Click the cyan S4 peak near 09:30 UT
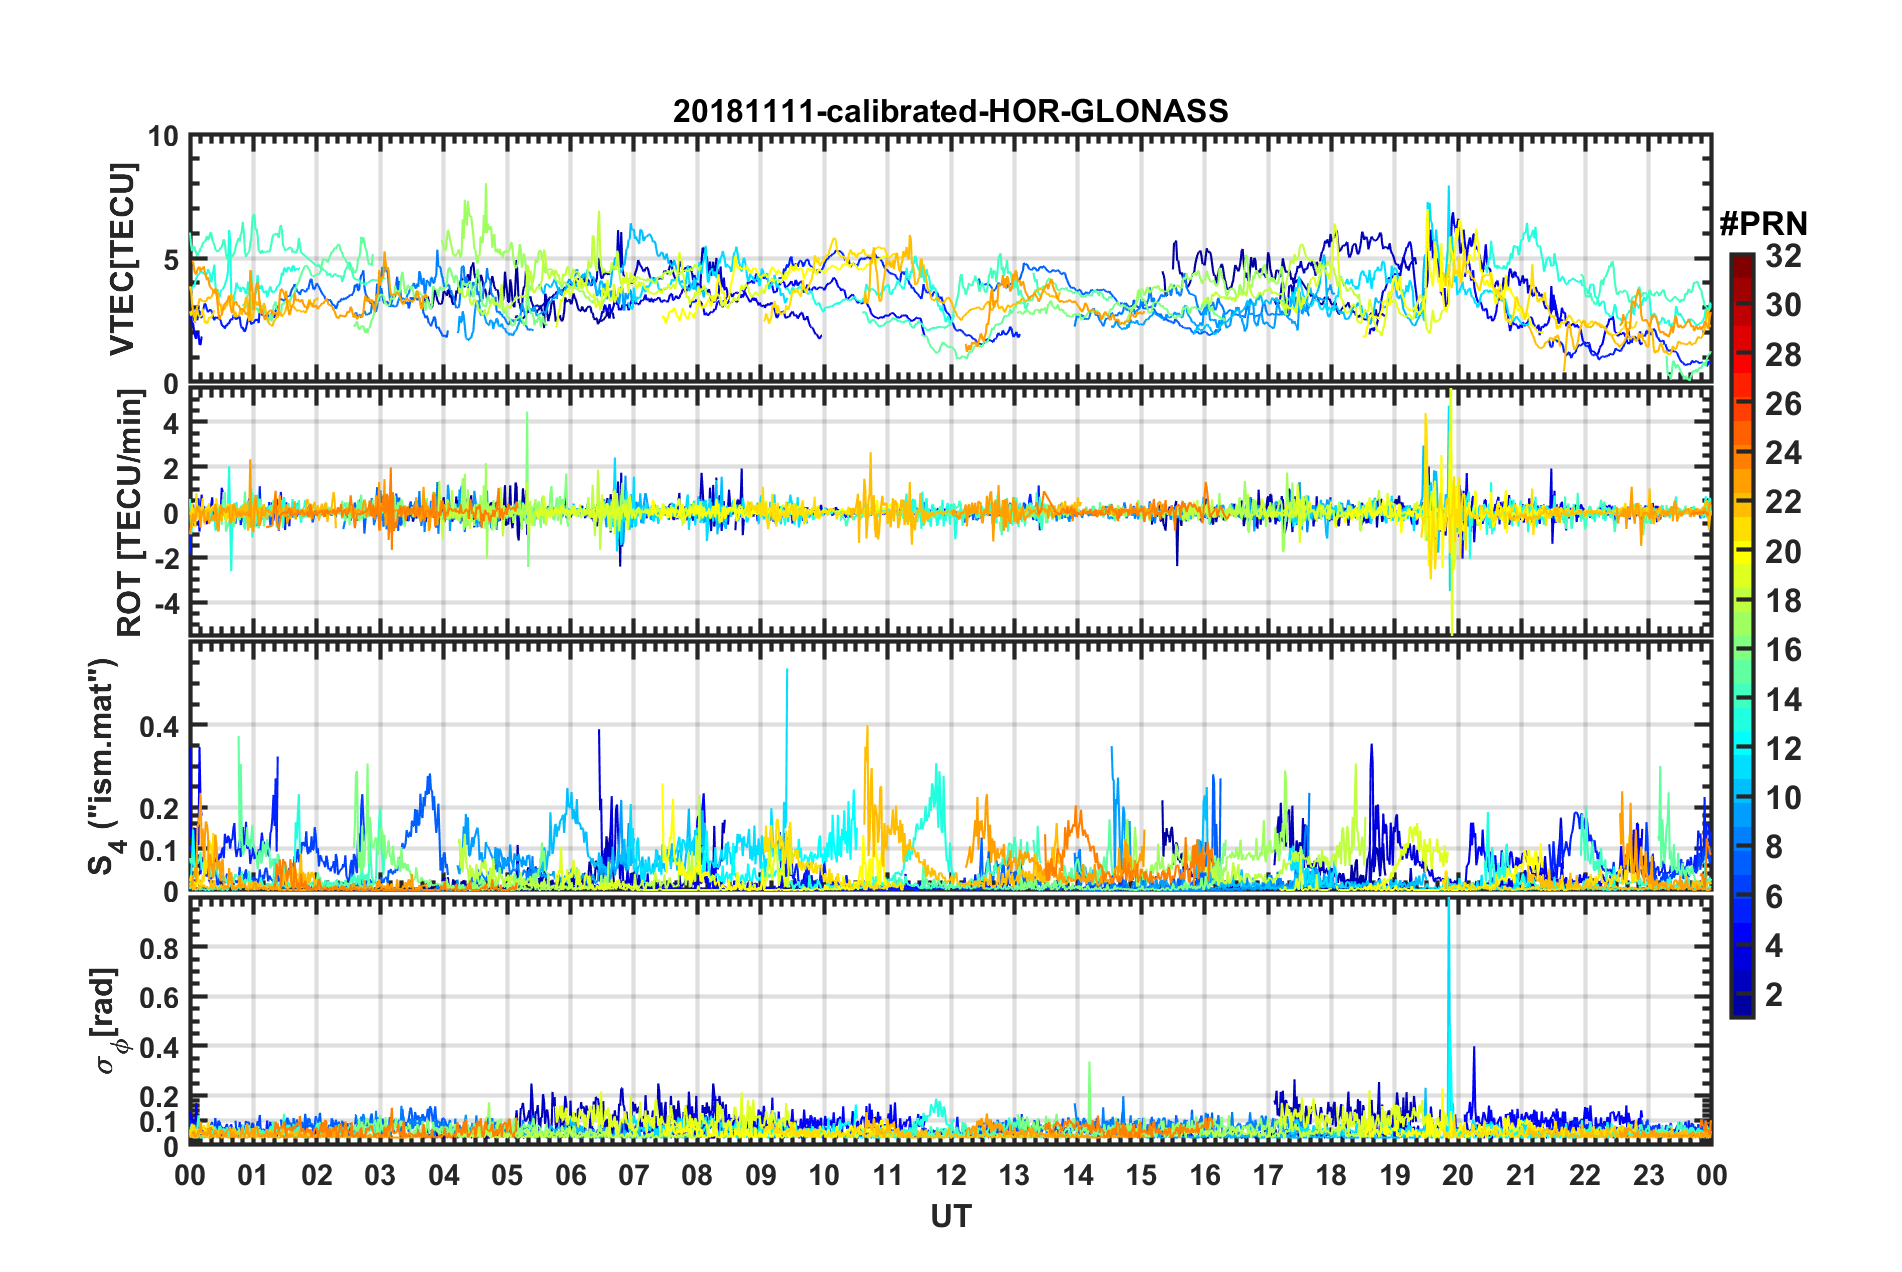Screen dimensions: 1902x1272 (787, 760)
